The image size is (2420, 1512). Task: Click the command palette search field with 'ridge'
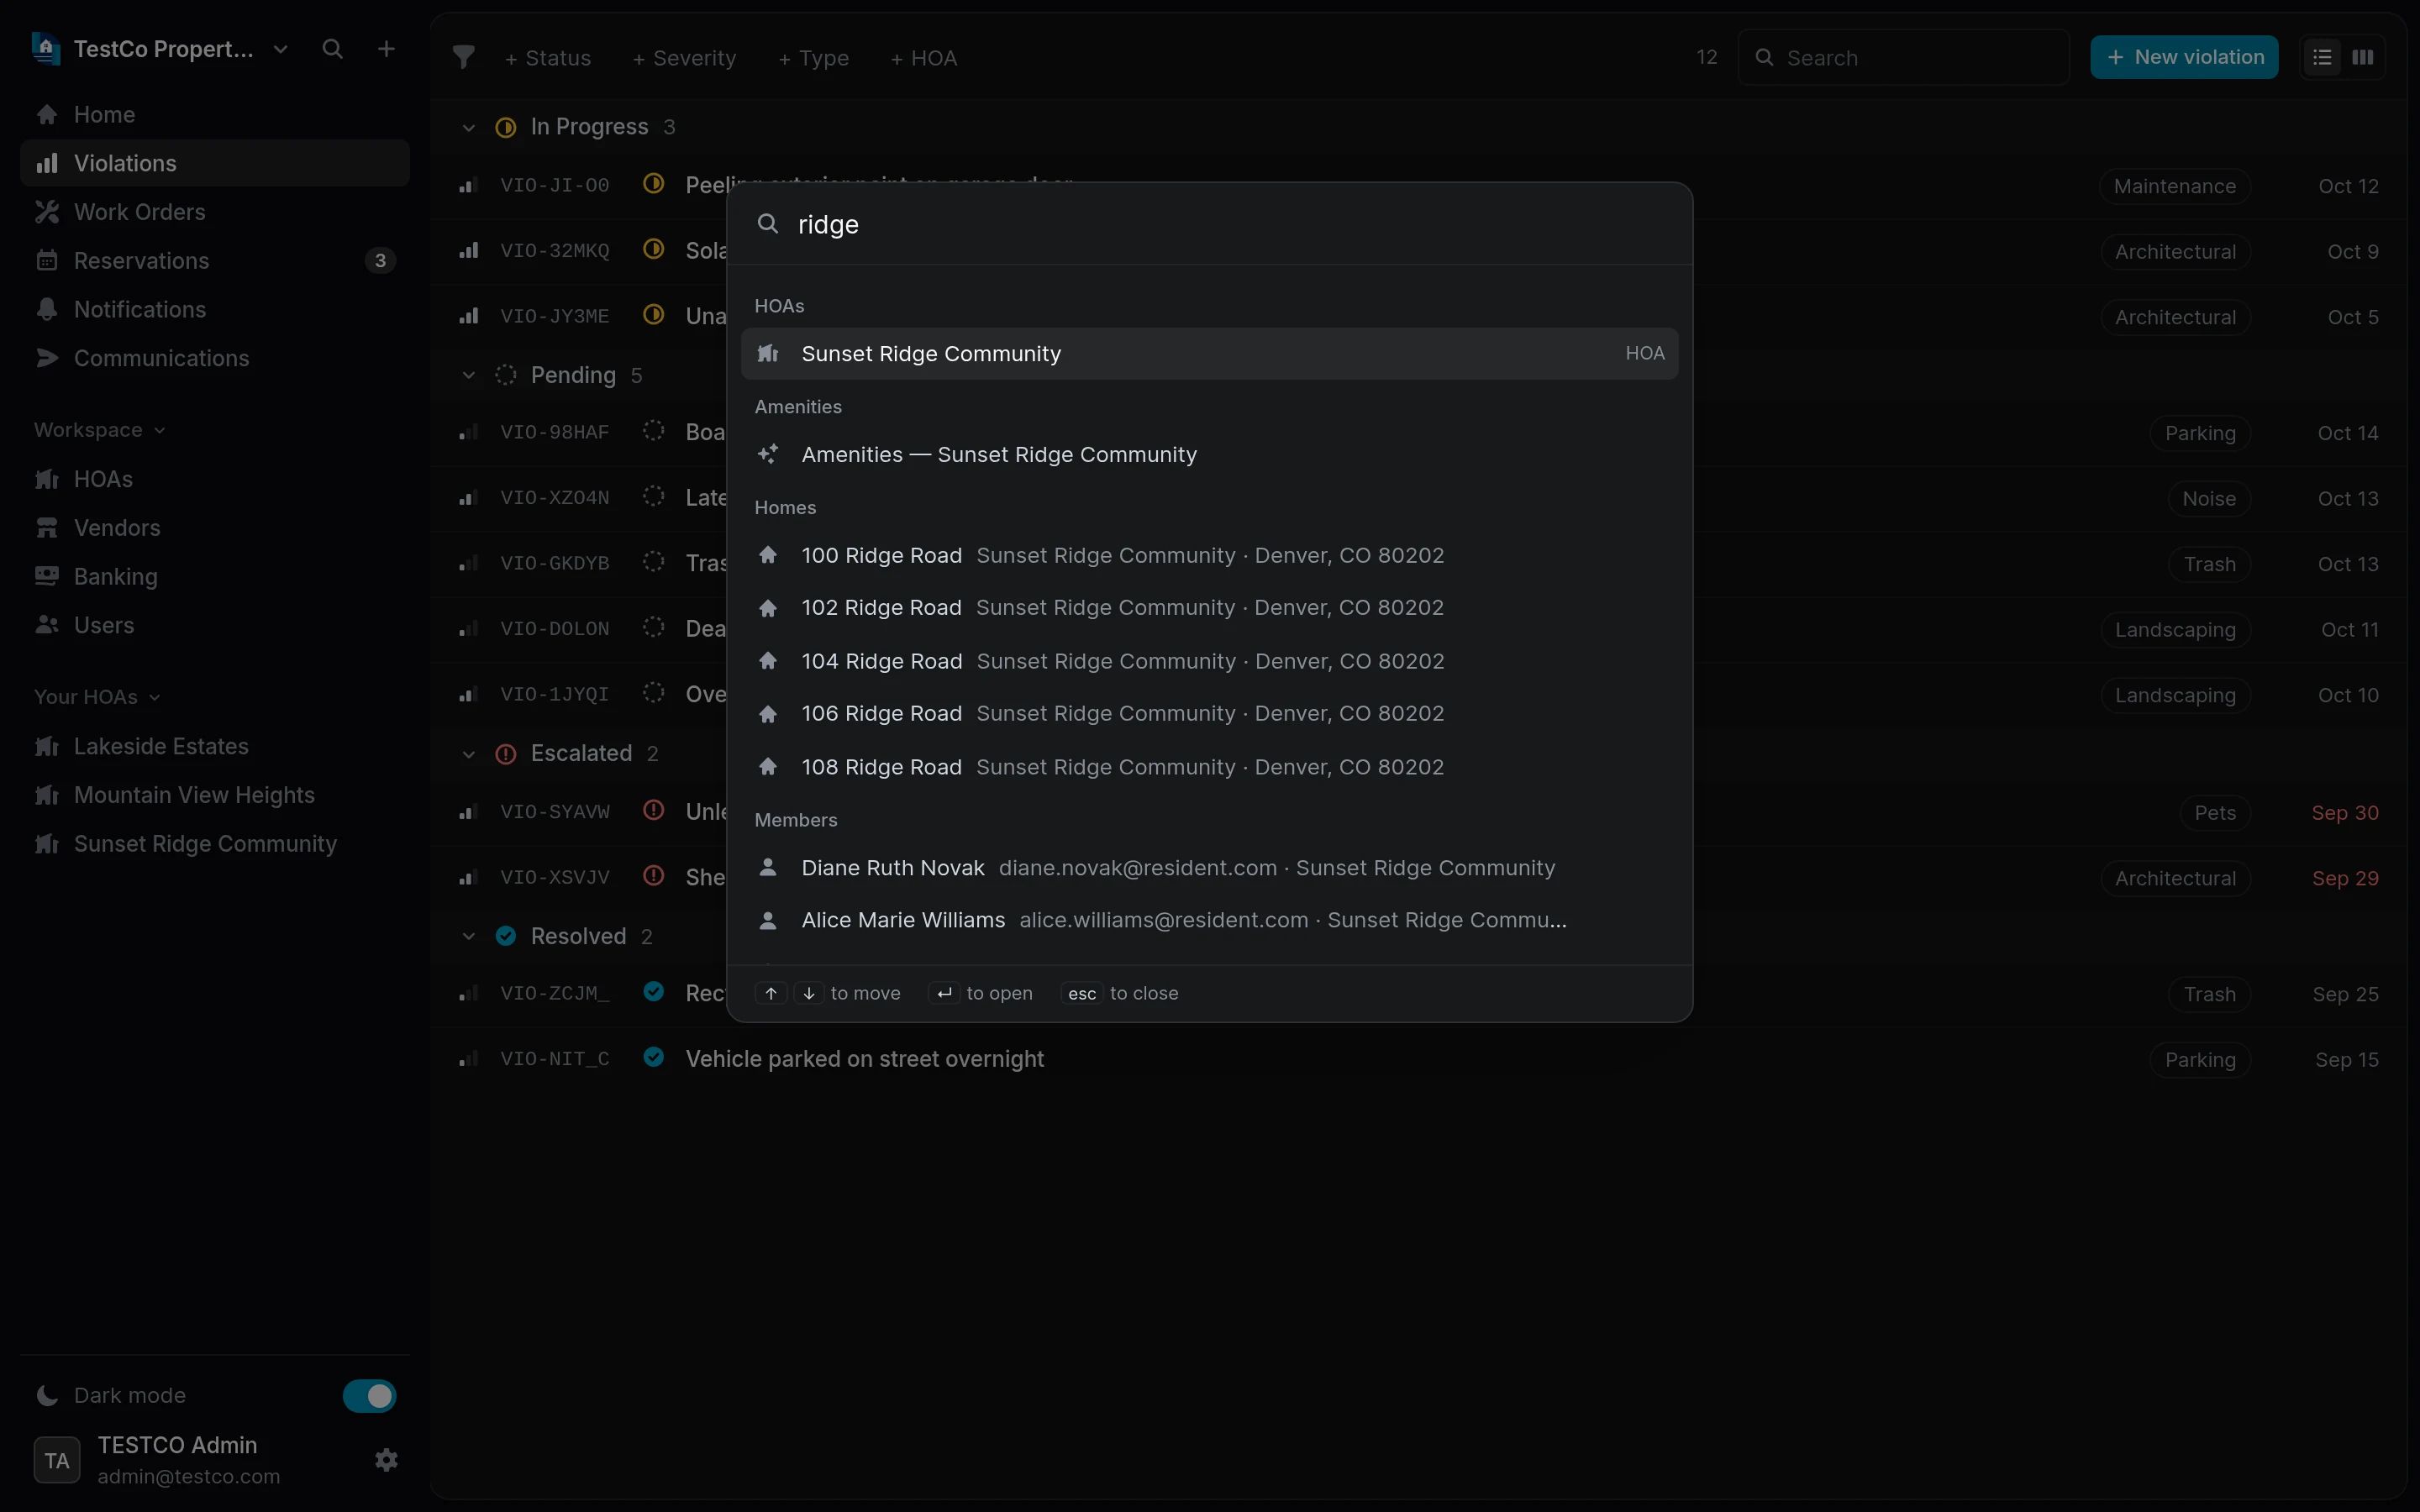[1210, 224]
